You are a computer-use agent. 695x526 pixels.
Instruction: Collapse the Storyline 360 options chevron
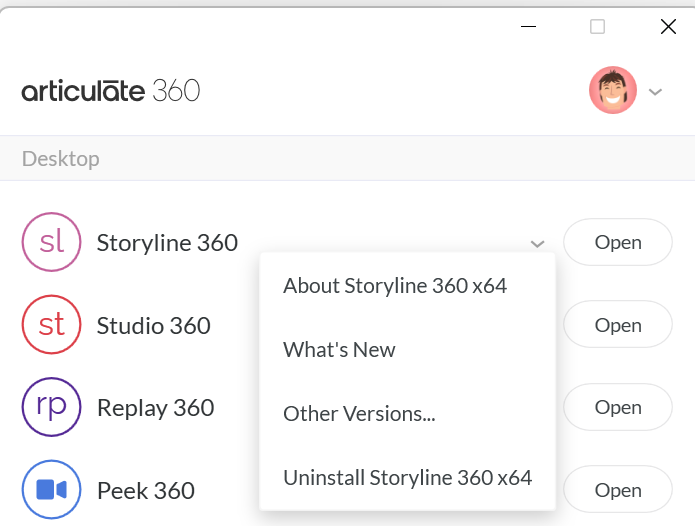point(537,243)
